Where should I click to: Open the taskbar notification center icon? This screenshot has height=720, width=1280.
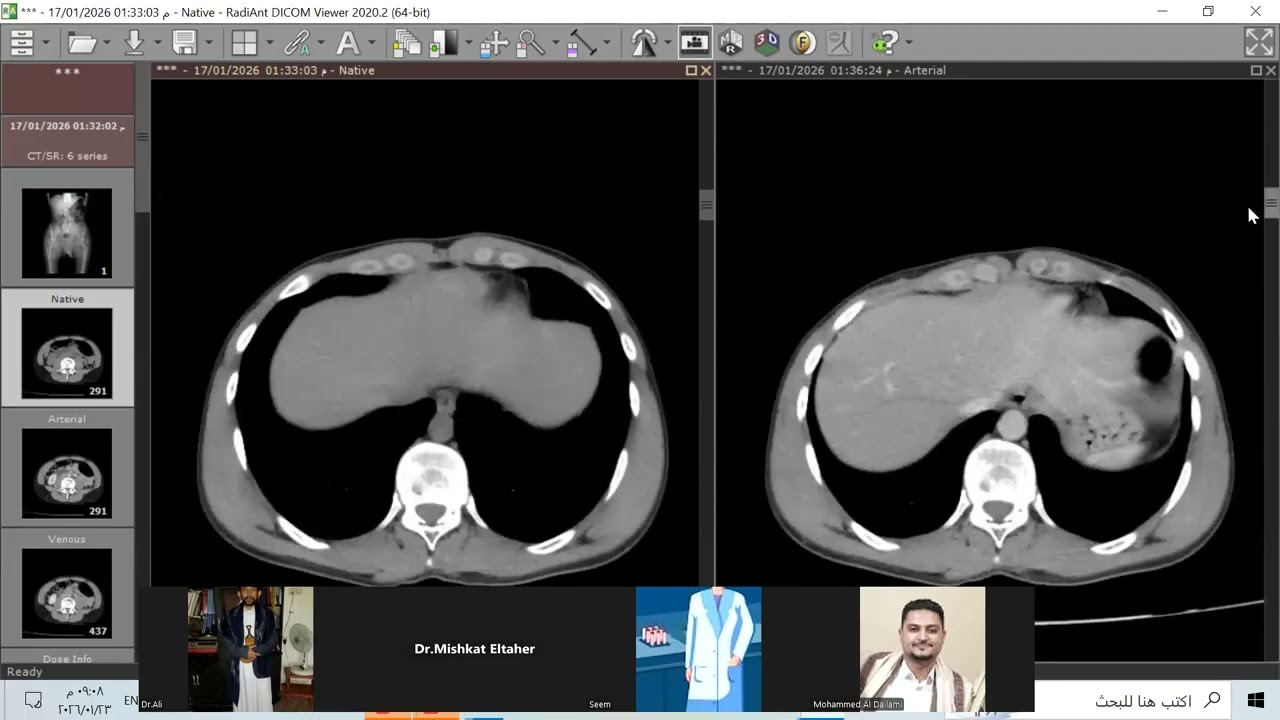coord(32,700)
